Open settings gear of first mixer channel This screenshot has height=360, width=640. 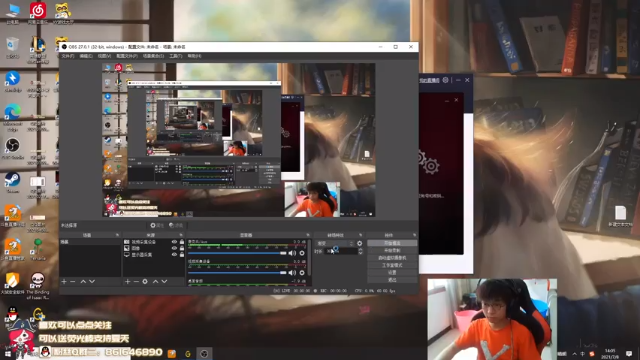[302, 253]
